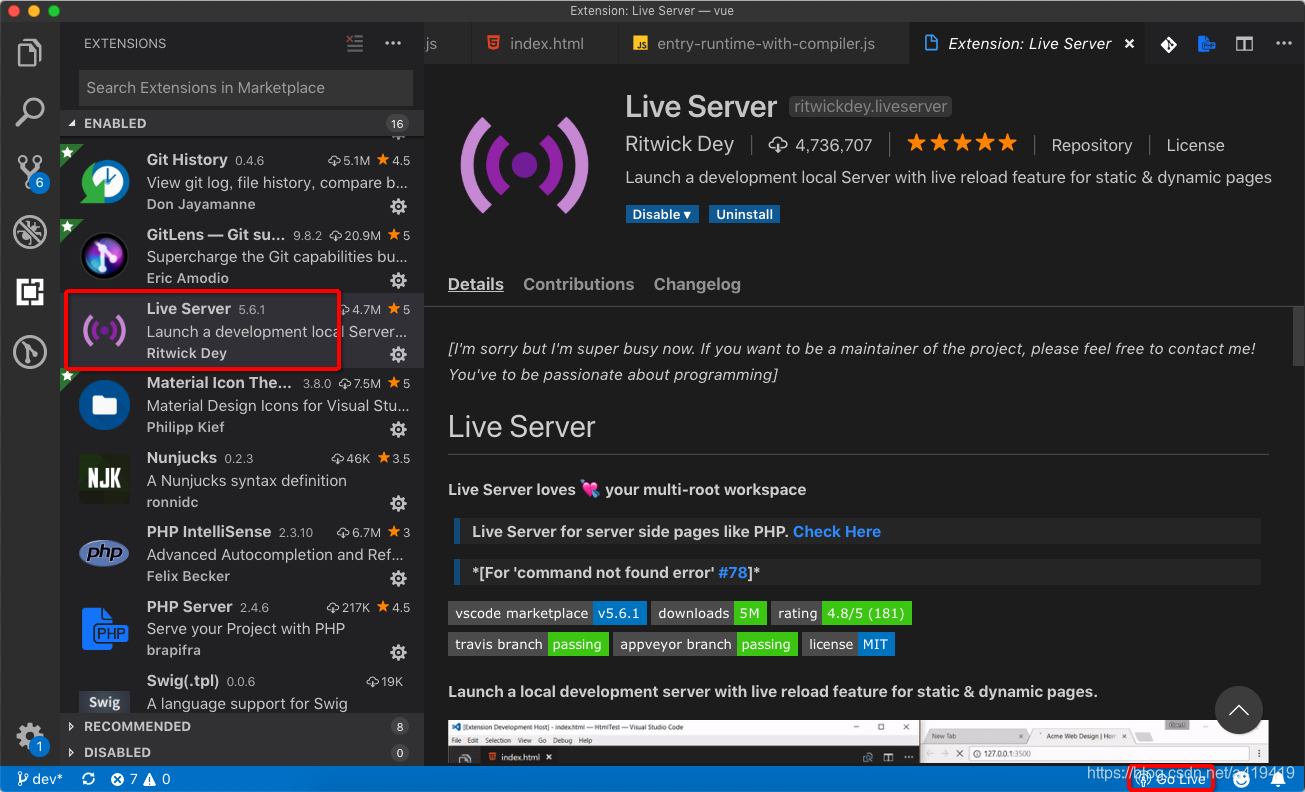
Task: Select the Extension: Live Server tab
Action: pyautogui.click(x=1028, y=44)
